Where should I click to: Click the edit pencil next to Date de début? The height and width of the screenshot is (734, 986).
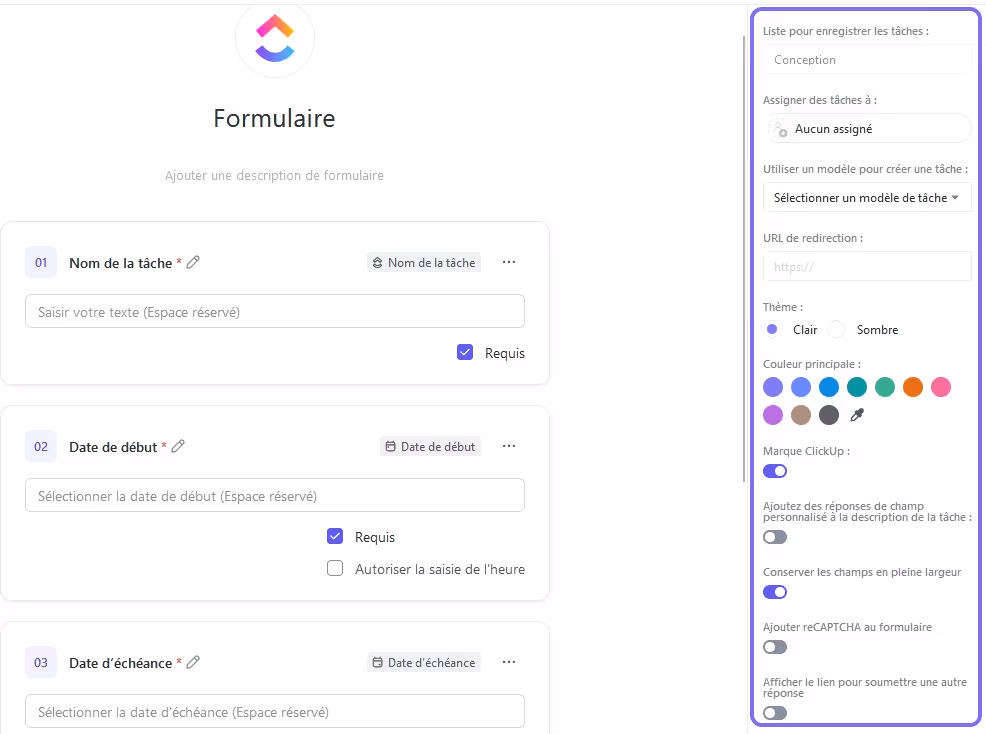[x=178, y=446]
